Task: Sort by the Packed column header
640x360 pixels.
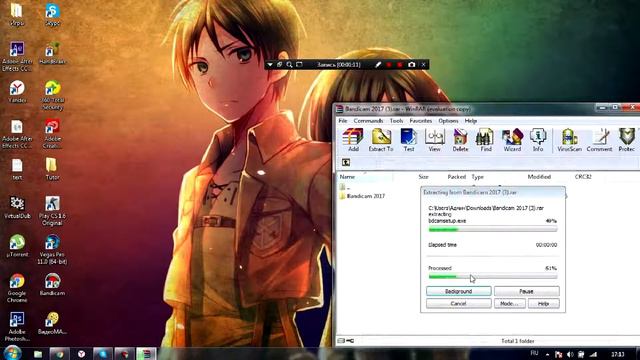Action: tap(456, 177)
